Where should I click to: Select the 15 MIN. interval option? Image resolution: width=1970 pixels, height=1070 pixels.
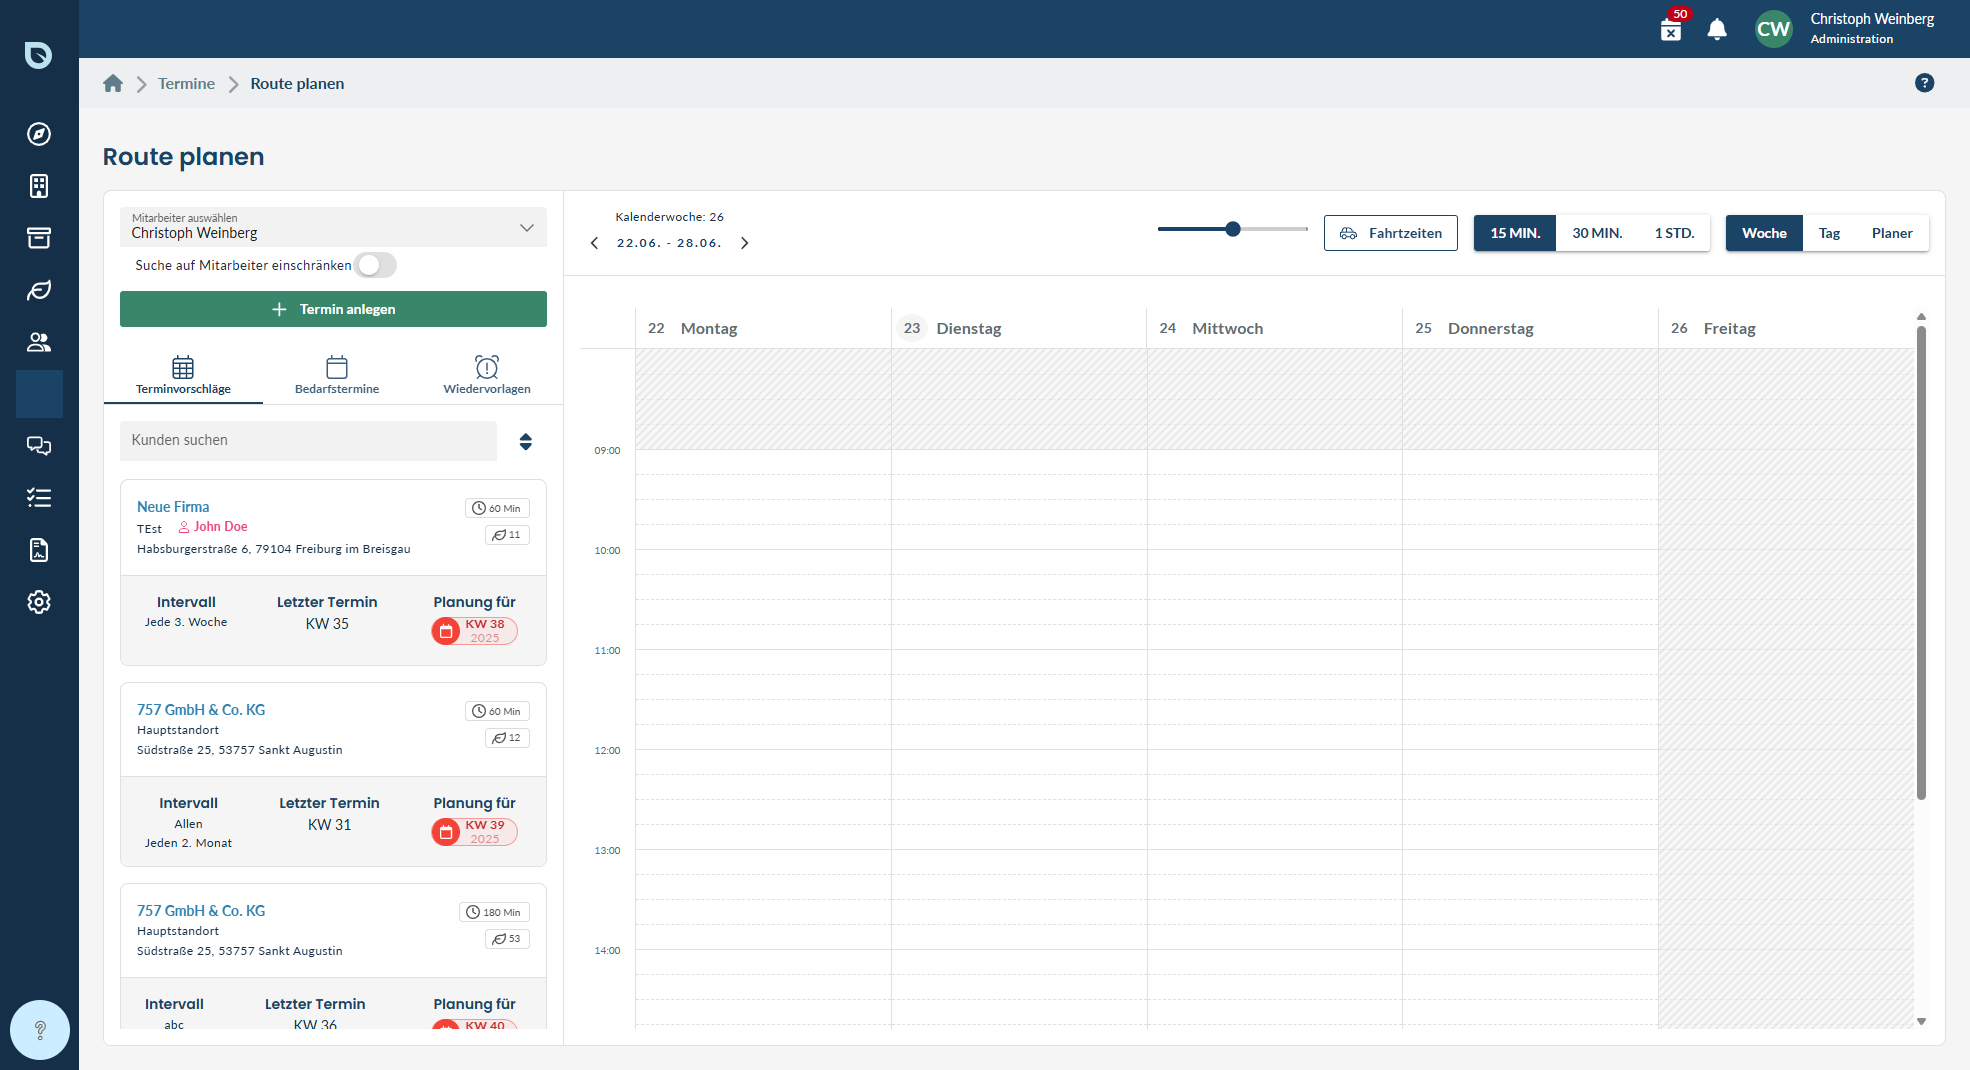pos(1515,233)
